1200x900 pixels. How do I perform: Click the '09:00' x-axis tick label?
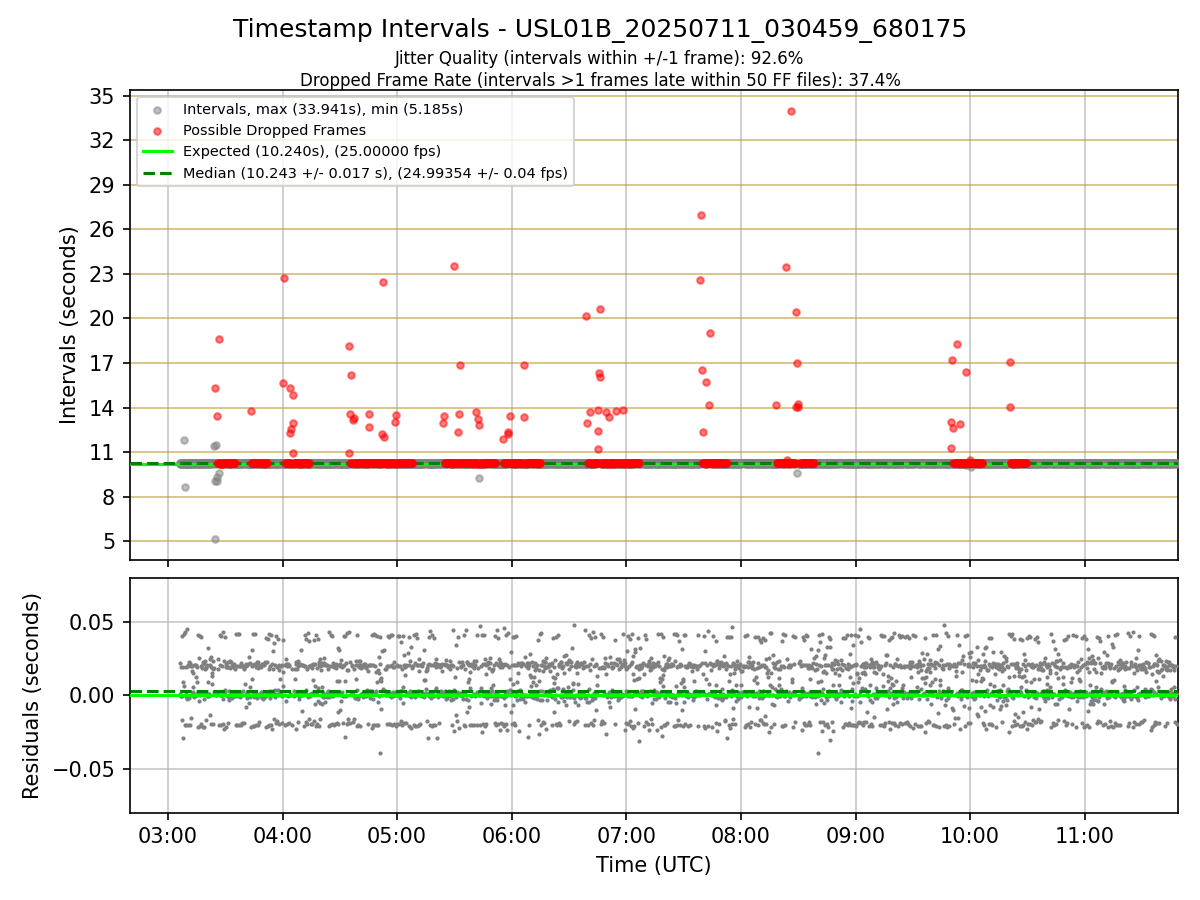pos(856,834)
